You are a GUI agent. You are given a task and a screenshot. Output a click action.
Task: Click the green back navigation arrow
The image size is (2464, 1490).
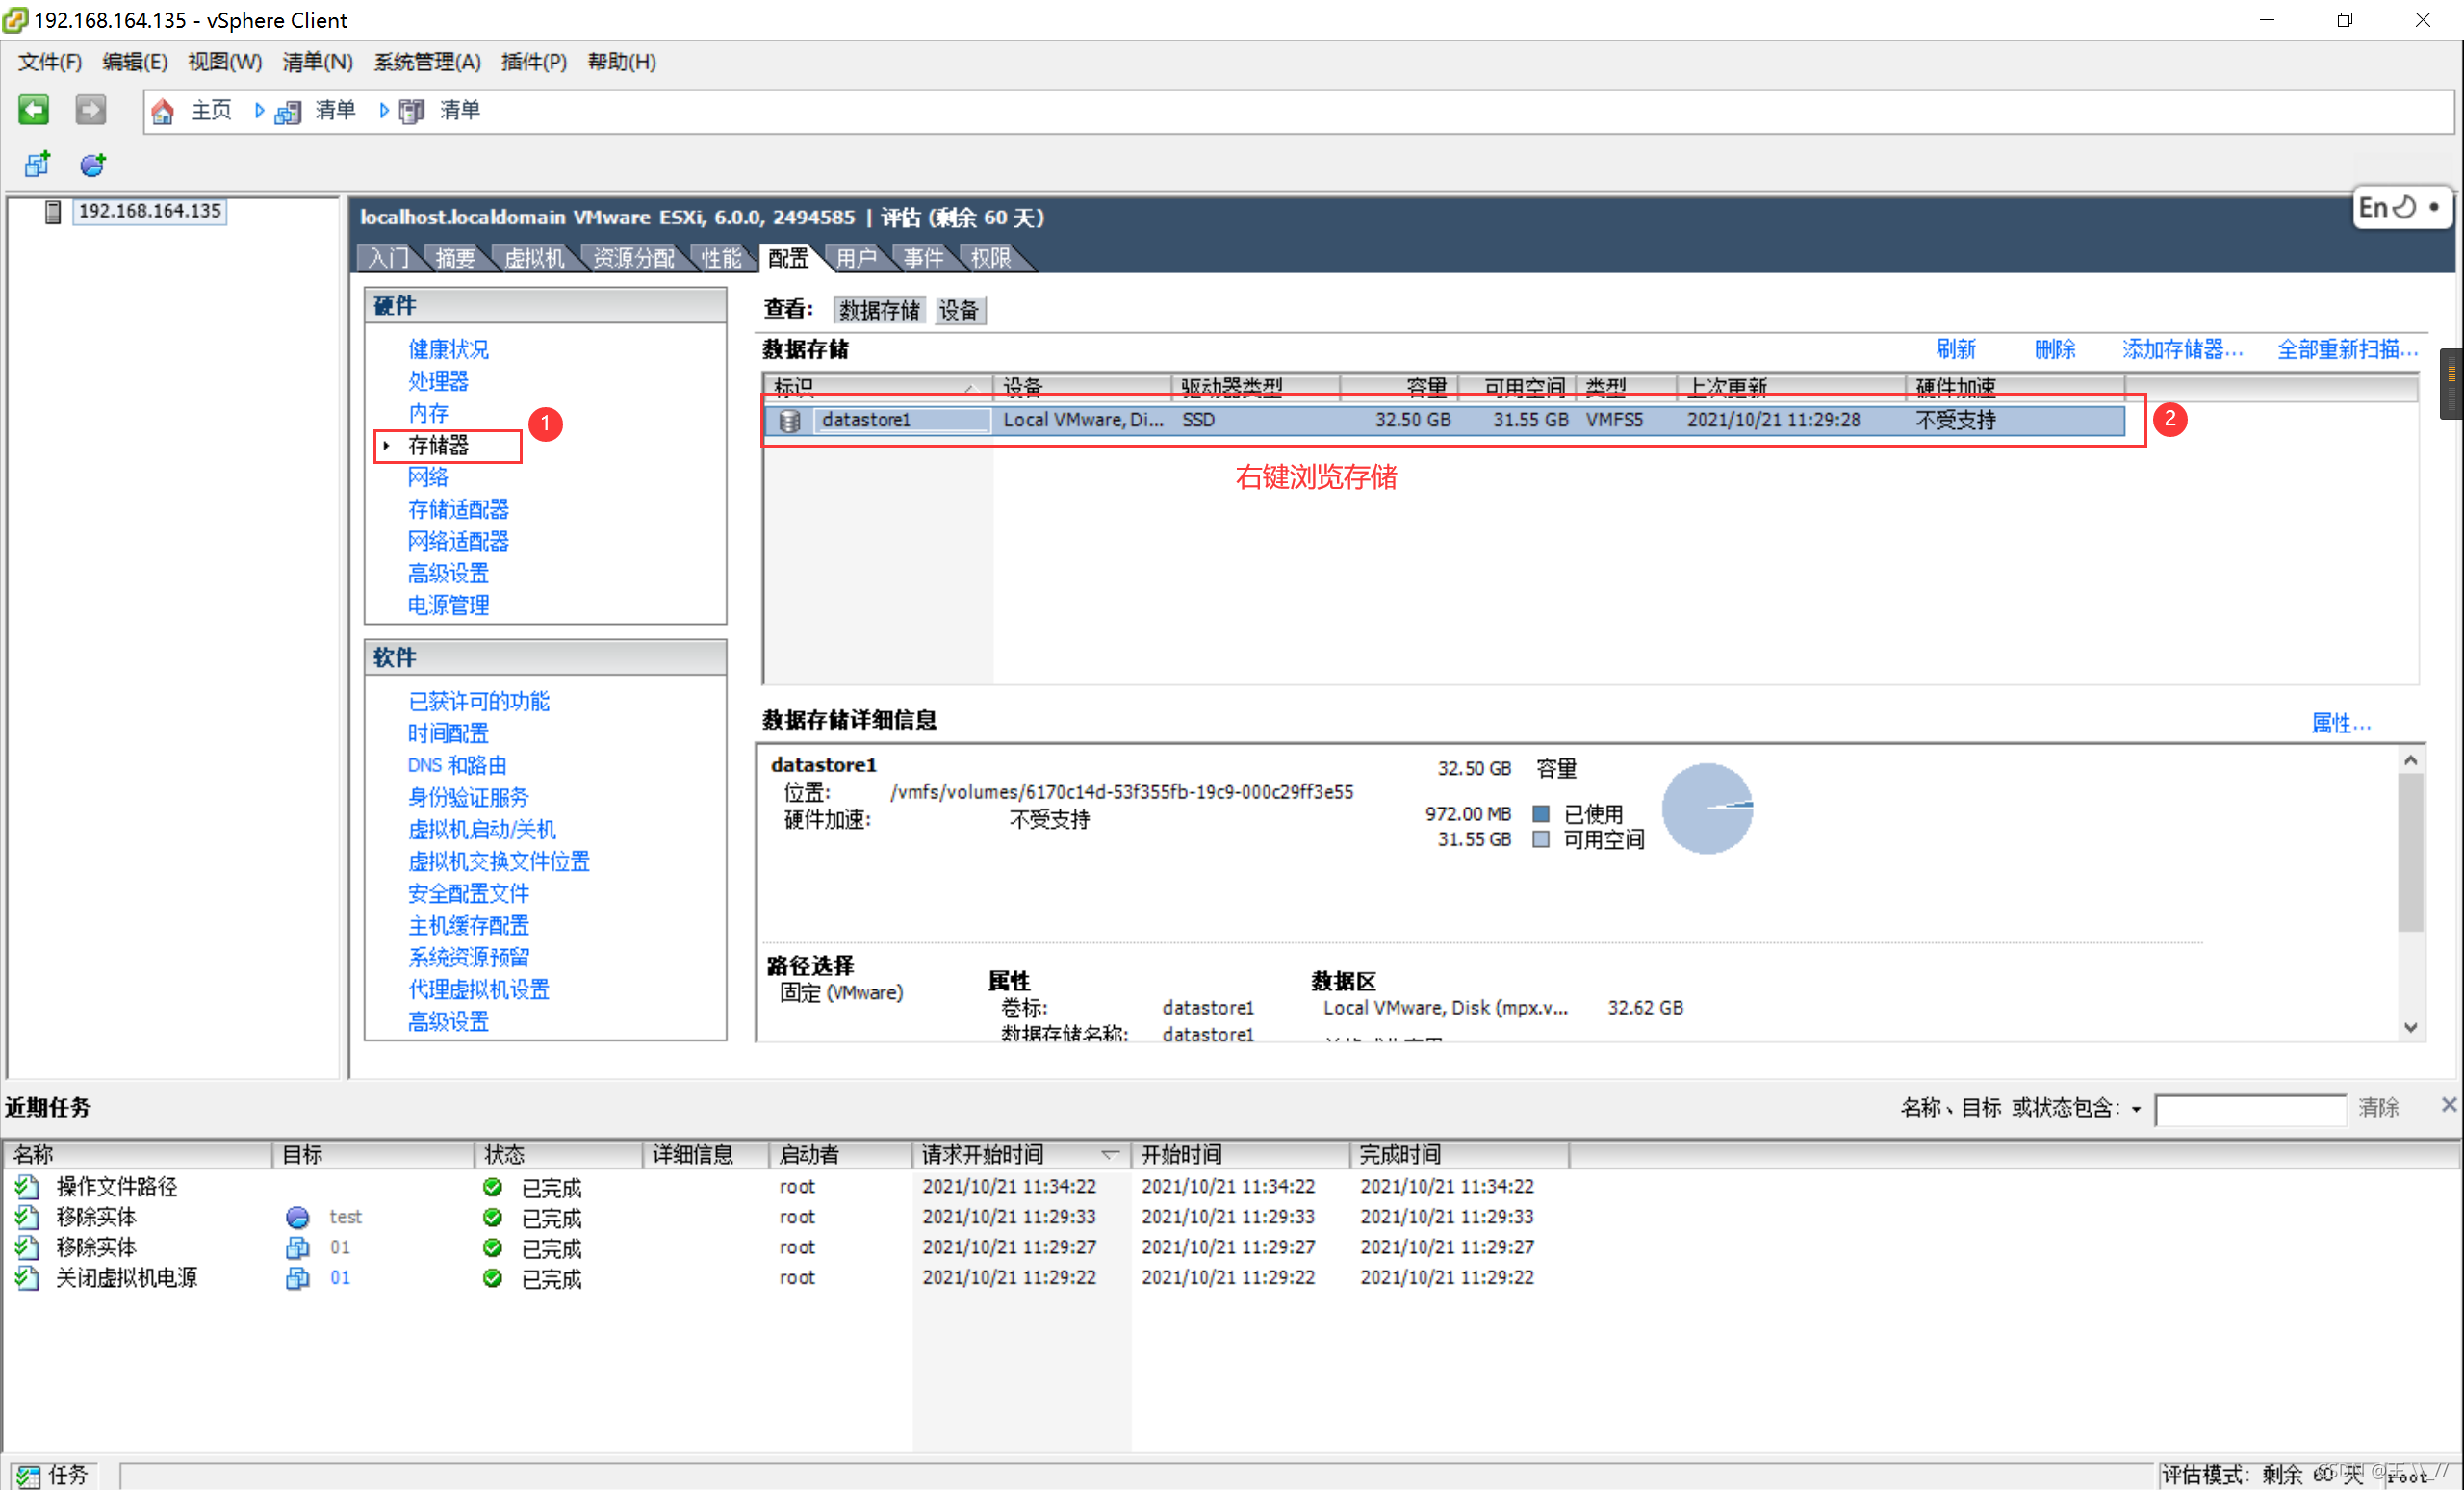pyautogui.click(x=34, y=109)
